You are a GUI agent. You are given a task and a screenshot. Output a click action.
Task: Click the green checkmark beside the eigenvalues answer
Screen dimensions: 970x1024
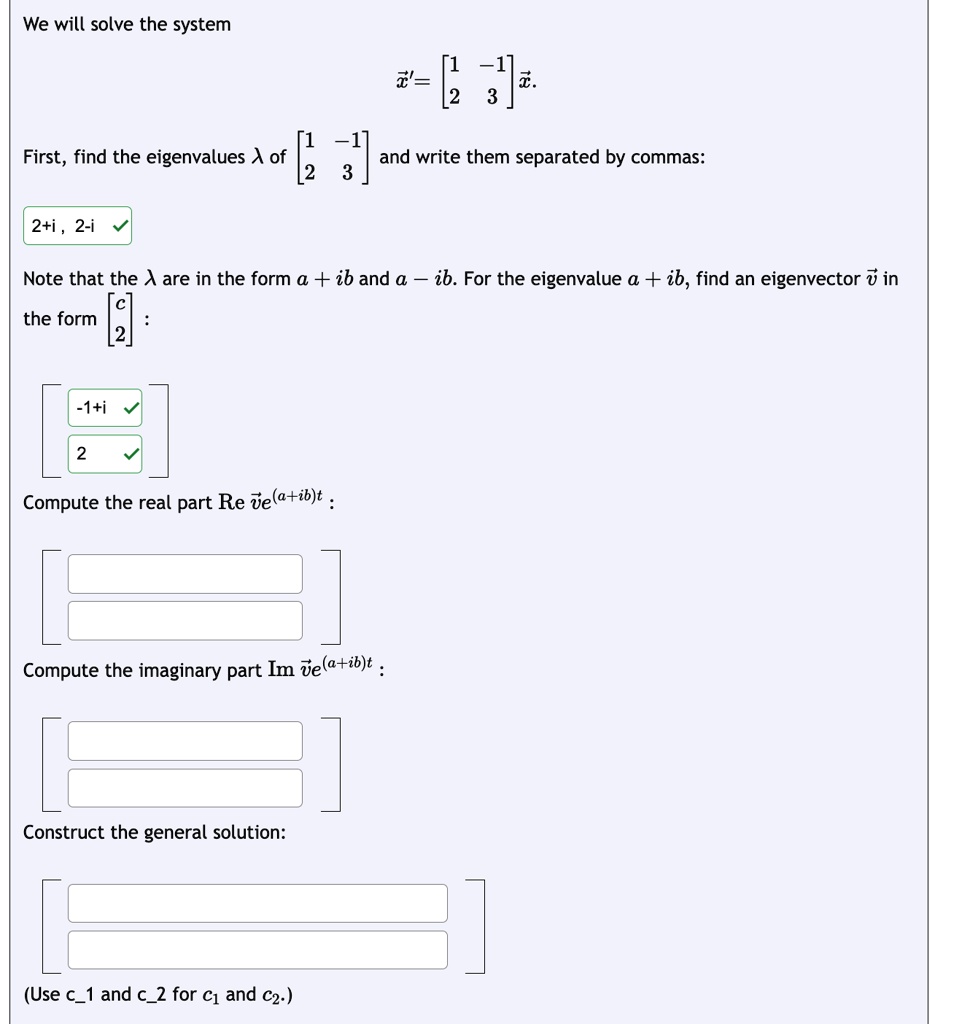120,227
